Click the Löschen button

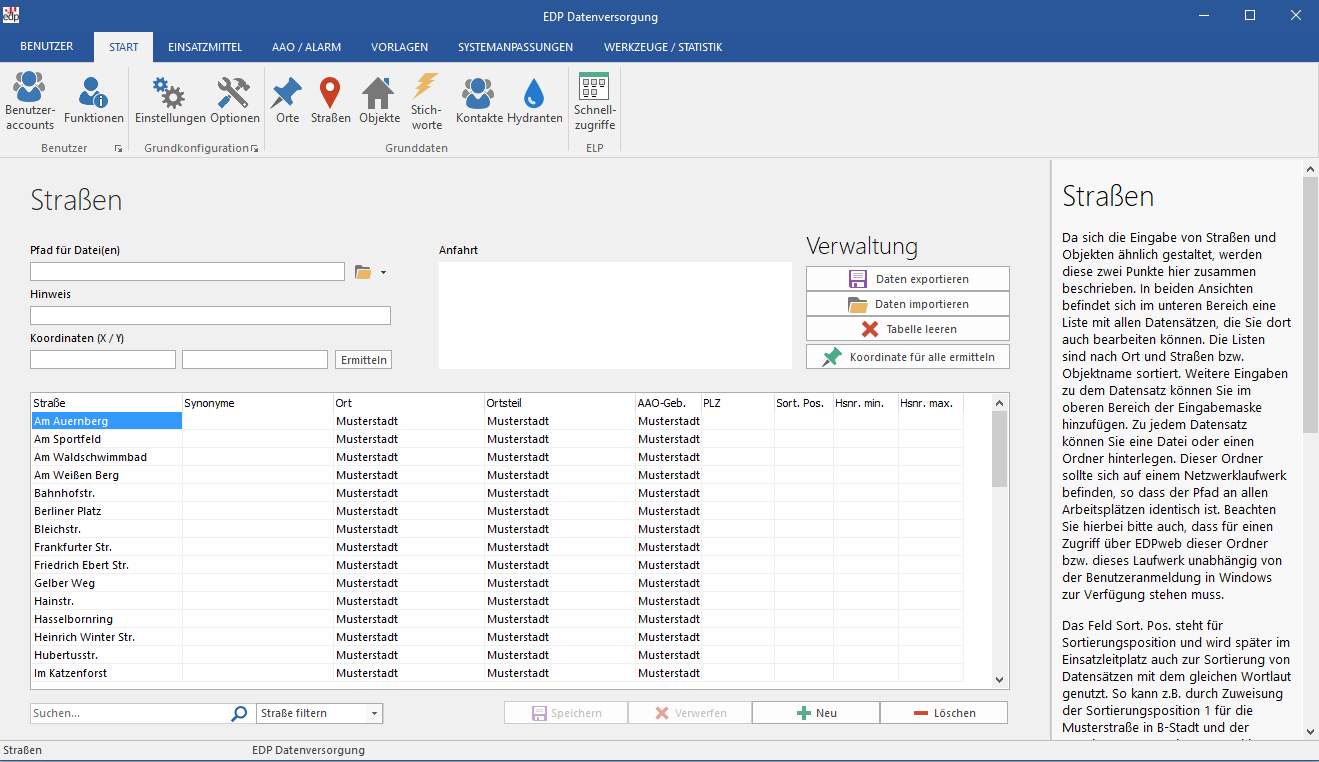(943, 713)
